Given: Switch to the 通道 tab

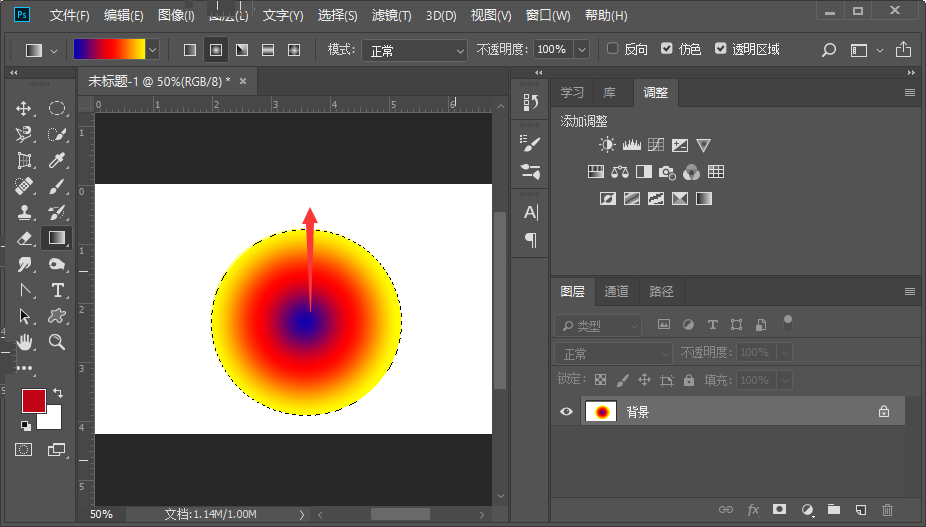Looking at the screenshot, I should tap(616, 291).
